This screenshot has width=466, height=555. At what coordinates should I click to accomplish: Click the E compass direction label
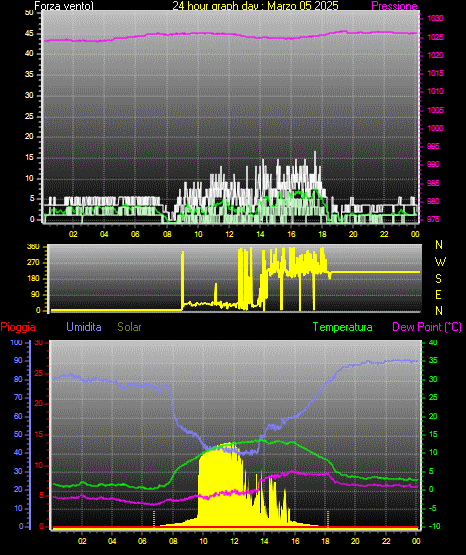(x=438, y=295)
